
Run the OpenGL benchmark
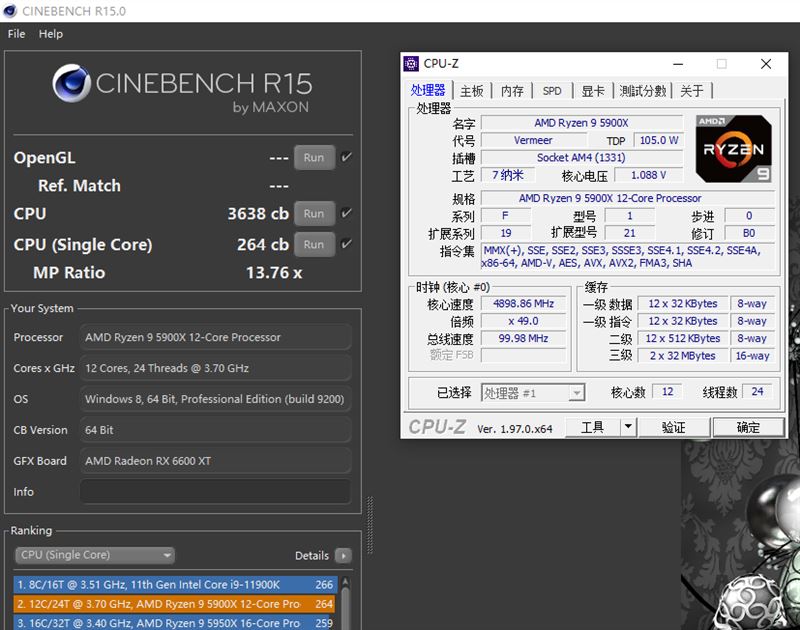(314, 158)
